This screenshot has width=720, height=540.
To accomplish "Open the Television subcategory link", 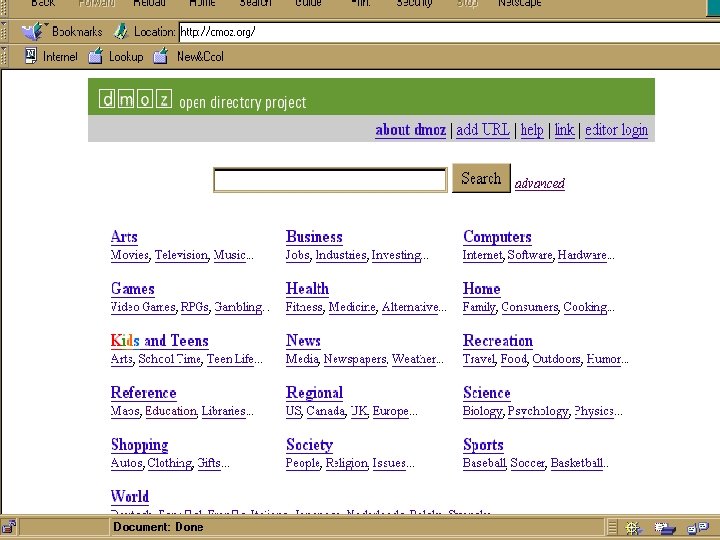I will (x=181, y=255).
